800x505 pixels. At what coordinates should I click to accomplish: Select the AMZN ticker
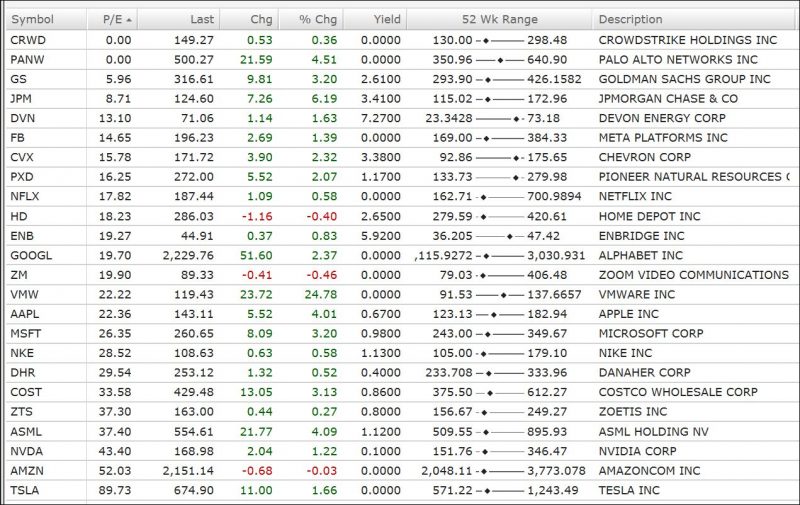point(27,470)
